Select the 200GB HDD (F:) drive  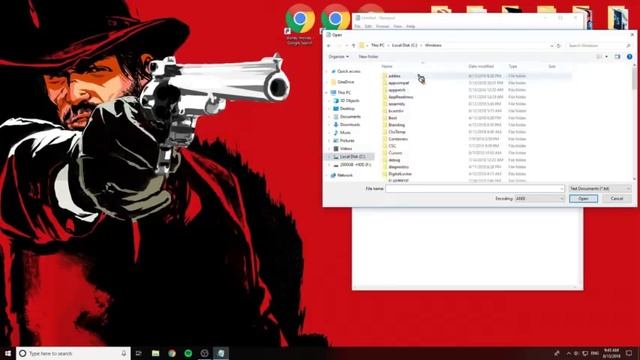click(355, 165)
